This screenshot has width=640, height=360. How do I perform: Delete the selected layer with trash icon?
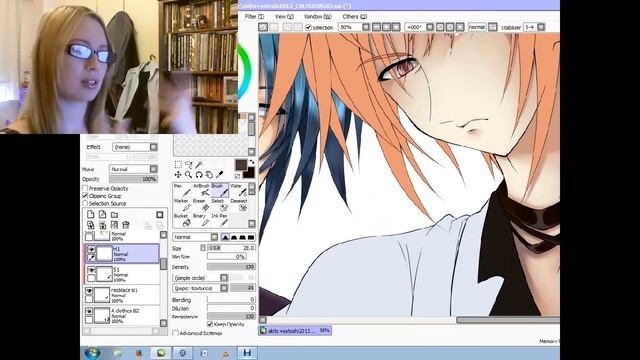126,225
